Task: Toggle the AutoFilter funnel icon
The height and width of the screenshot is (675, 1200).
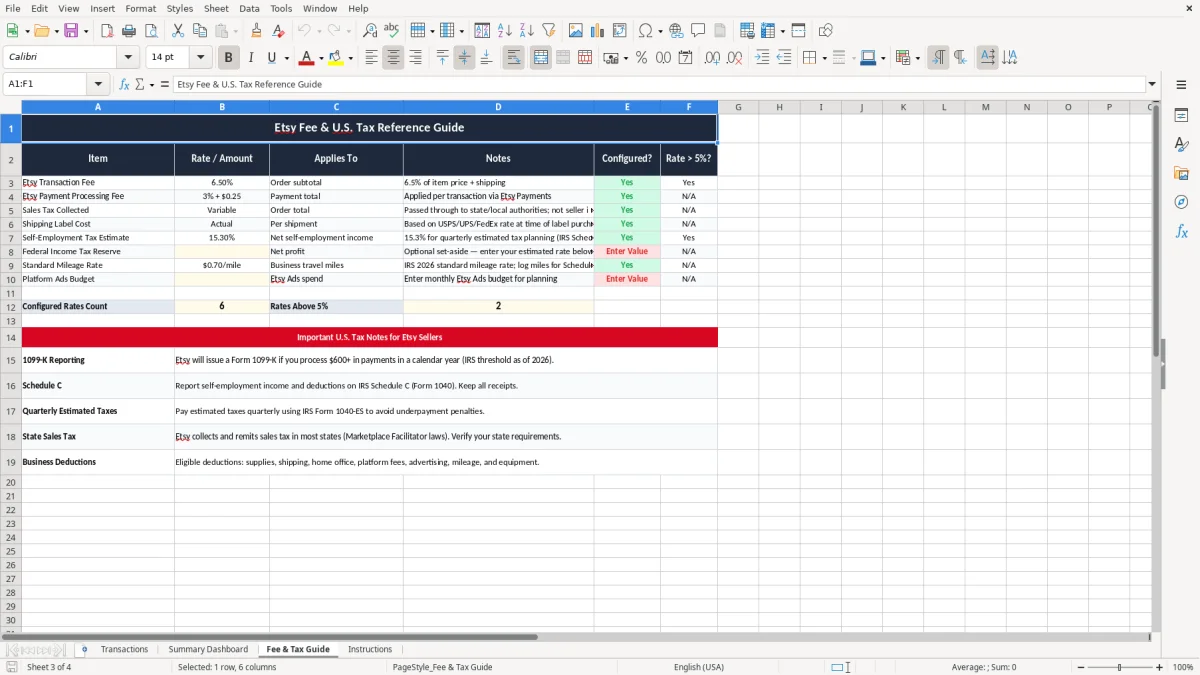Action: 549,31
